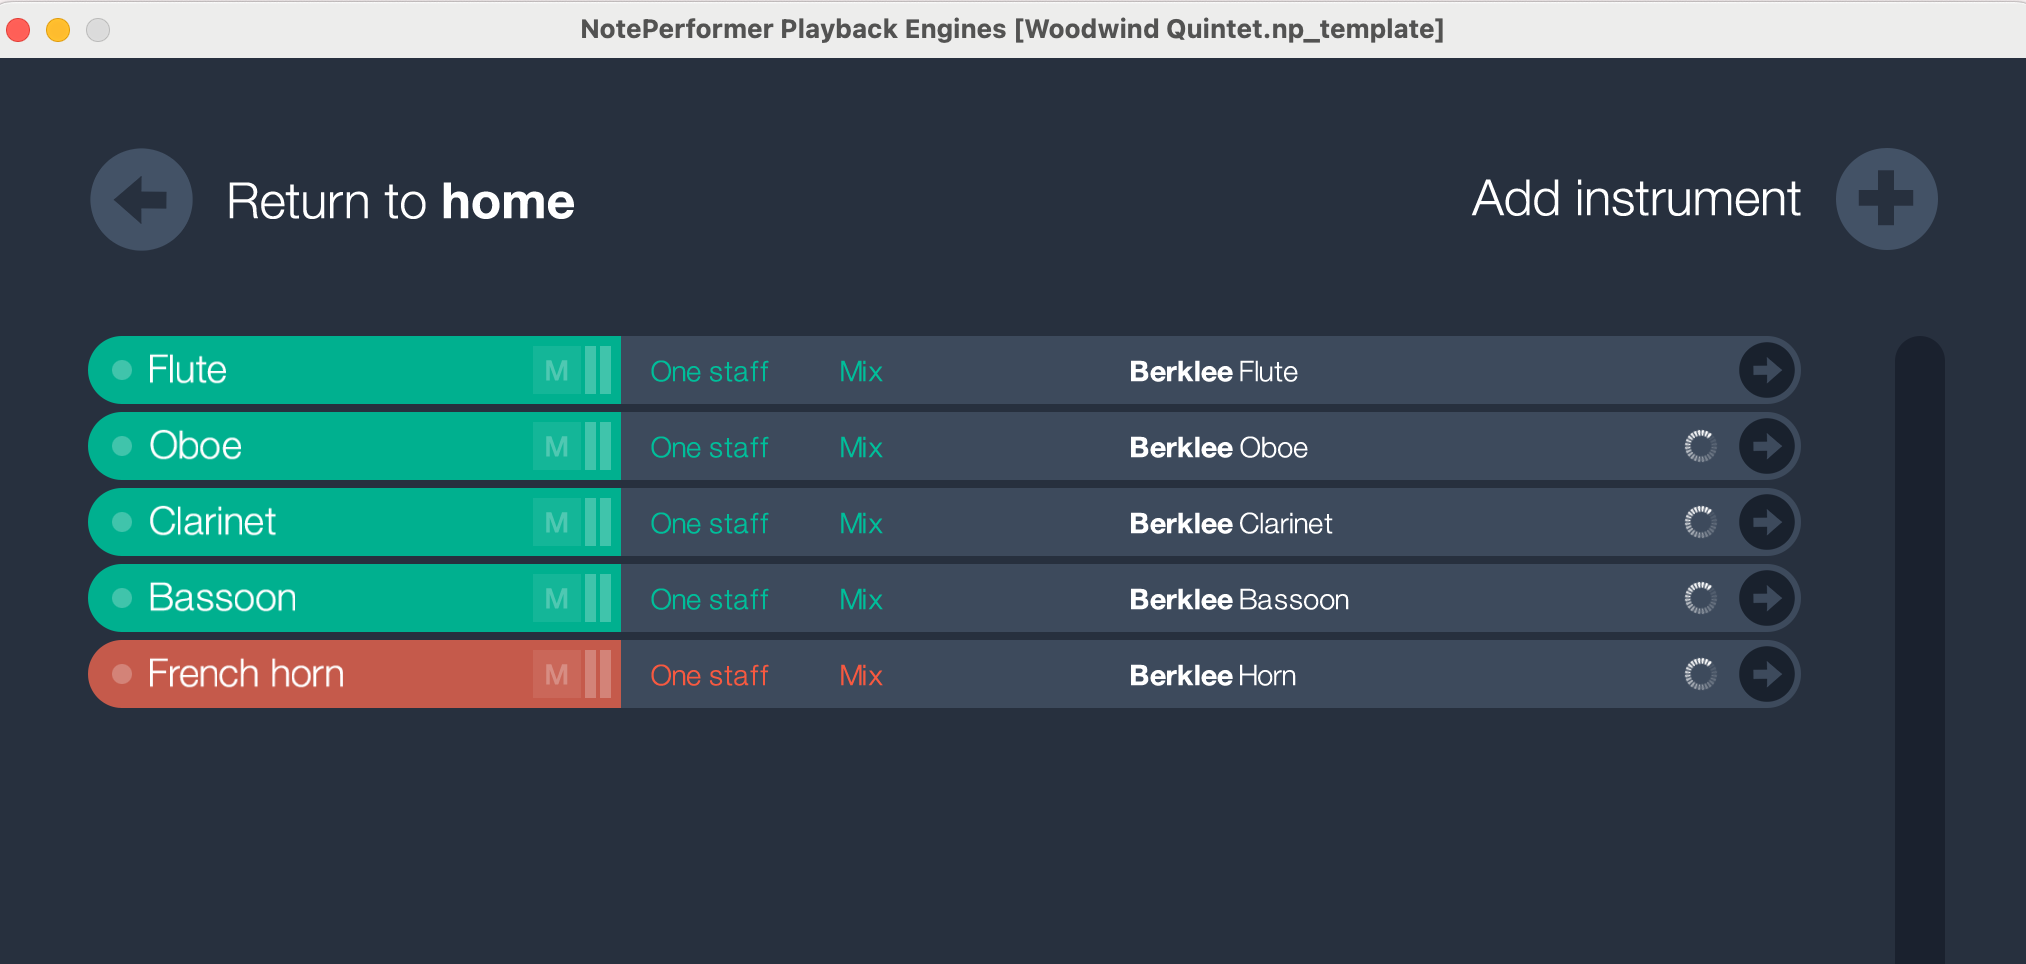Screen dimensions: 2026x964
Task: Click the Add instrument plus icon
Action: 1886,199
